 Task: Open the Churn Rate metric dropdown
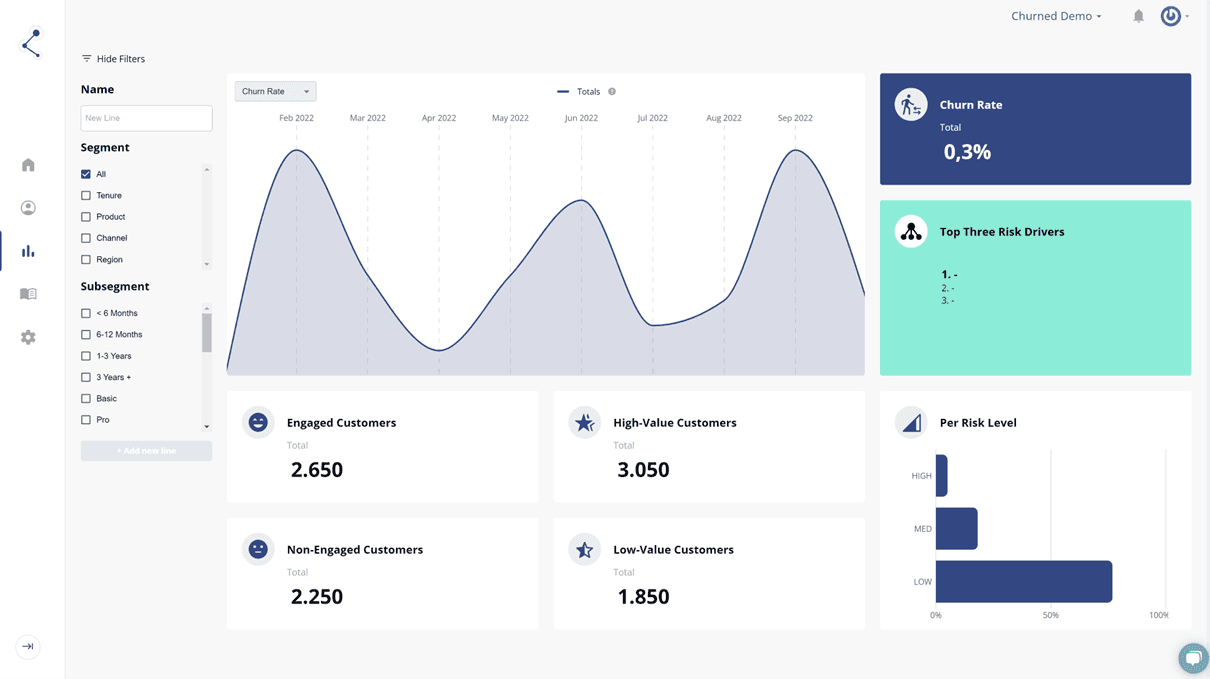(x=275, y=91)
